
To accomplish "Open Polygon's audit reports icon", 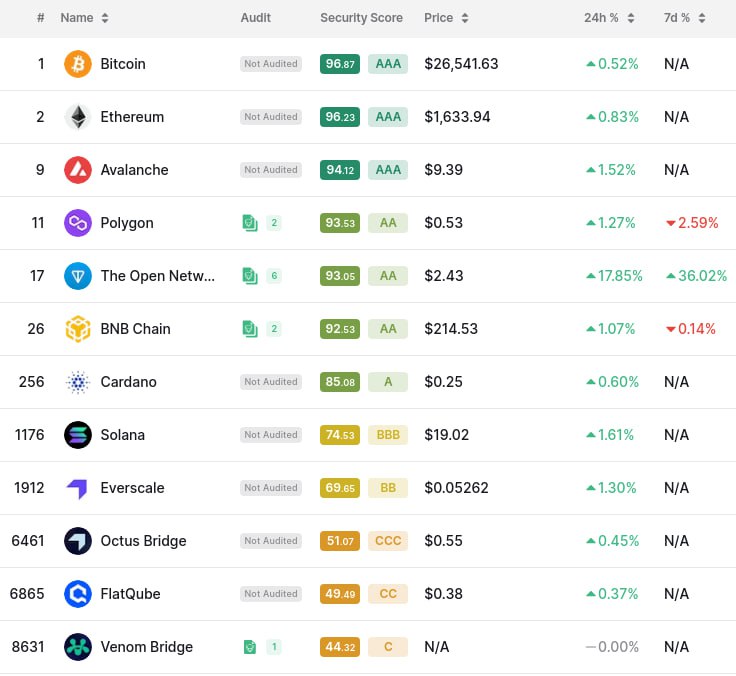I will [250, 223].
